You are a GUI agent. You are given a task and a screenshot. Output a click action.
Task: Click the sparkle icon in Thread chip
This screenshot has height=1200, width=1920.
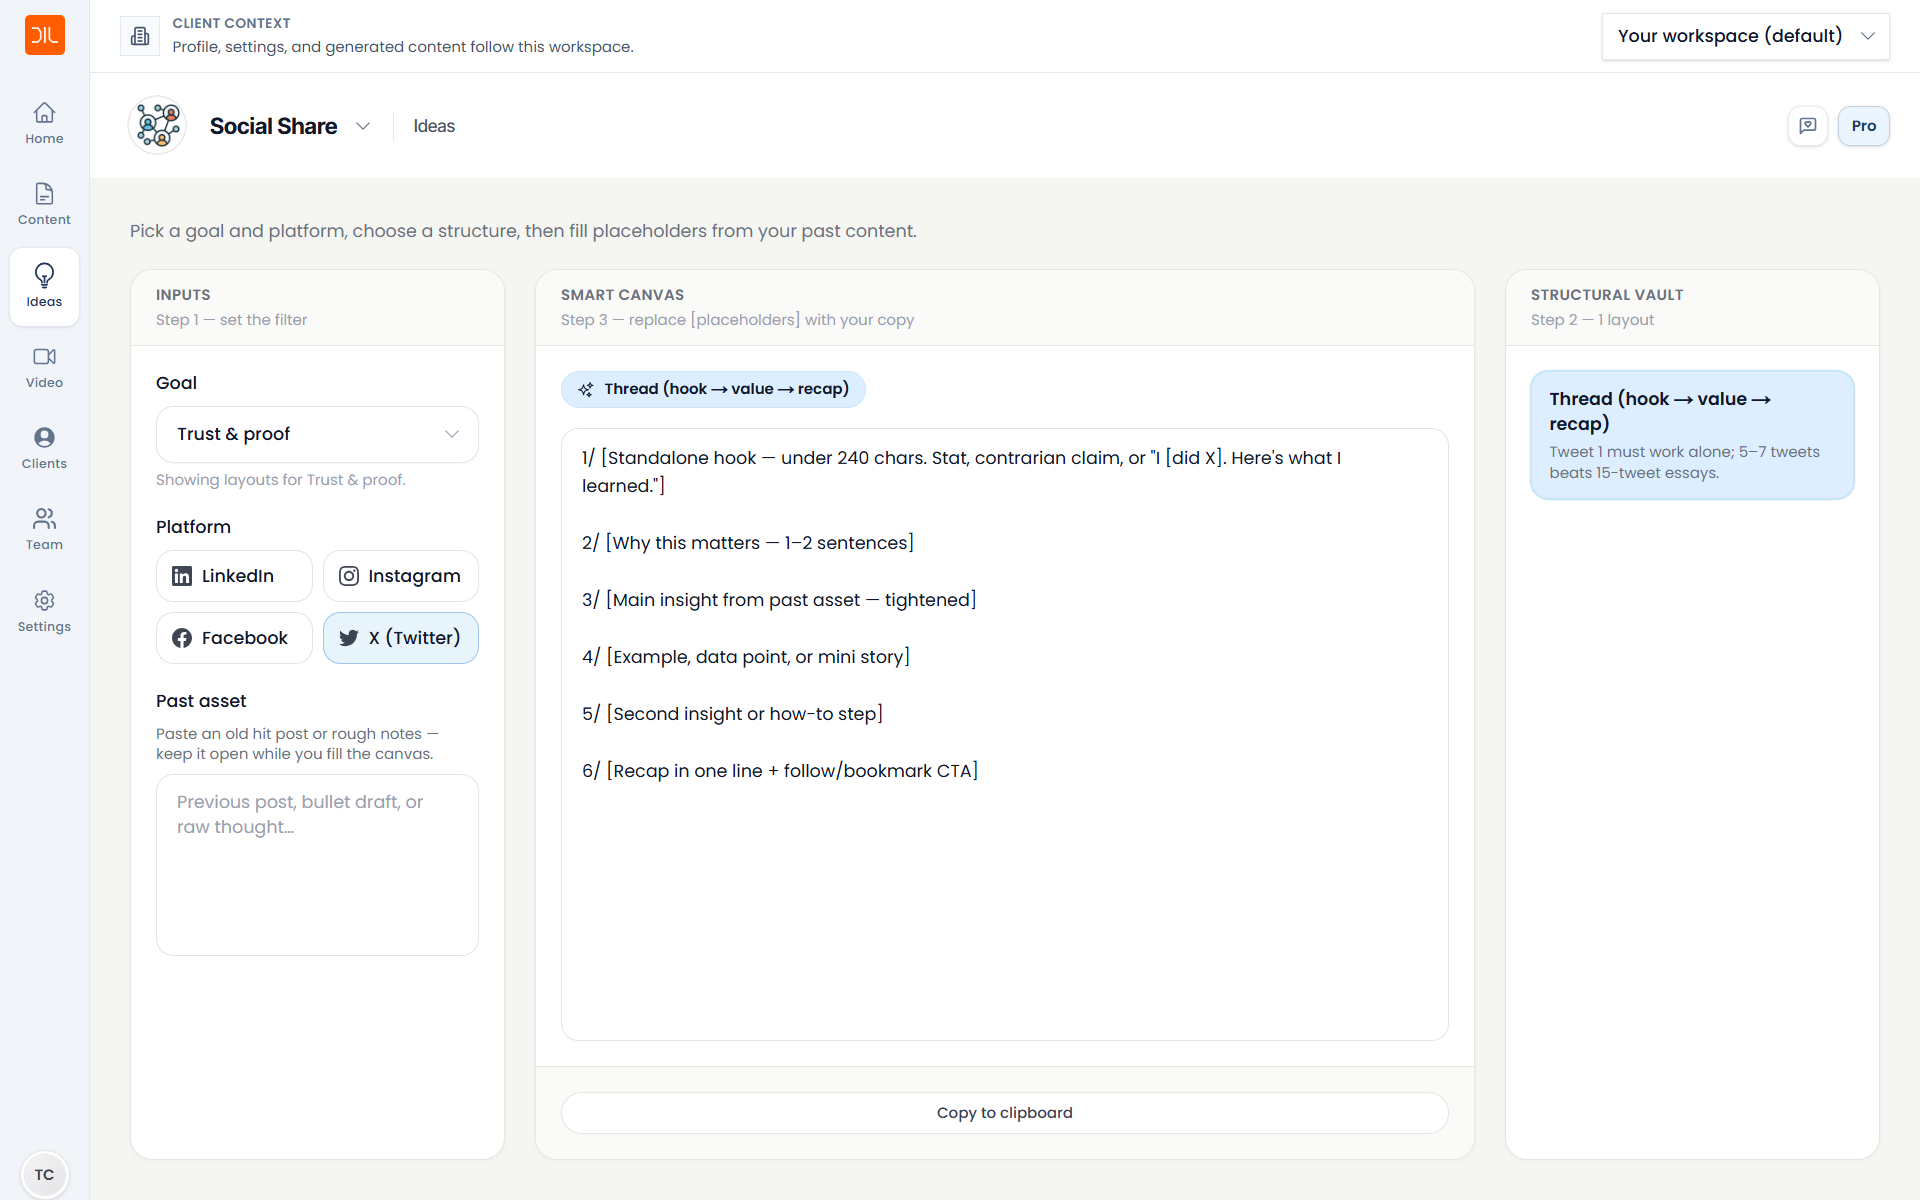(586, 389)
